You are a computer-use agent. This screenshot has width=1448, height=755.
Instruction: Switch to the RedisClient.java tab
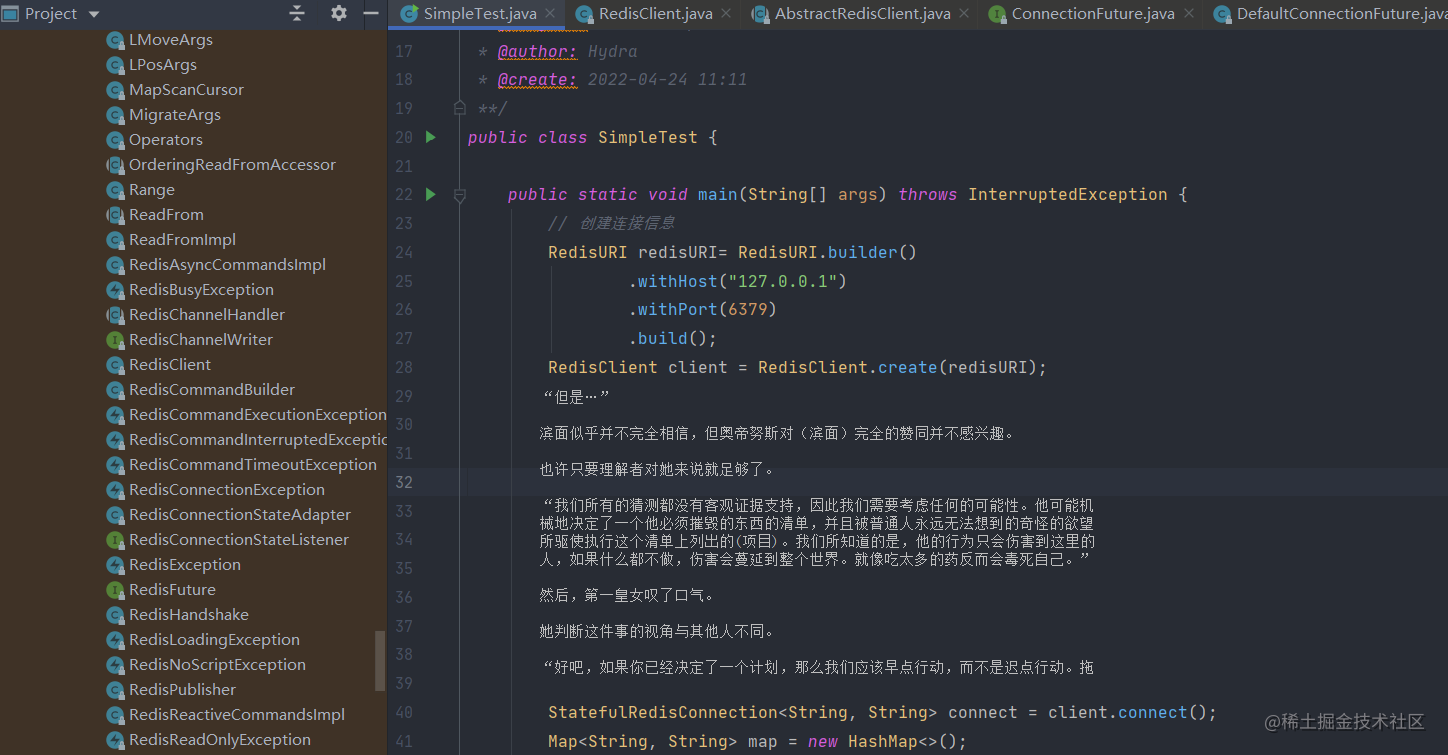click(656, 14)
